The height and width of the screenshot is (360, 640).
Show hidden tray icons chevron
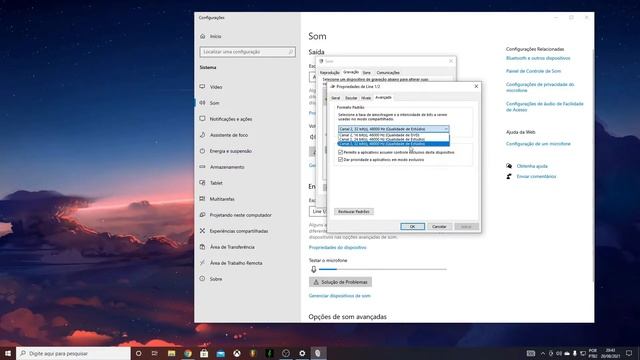543,353
